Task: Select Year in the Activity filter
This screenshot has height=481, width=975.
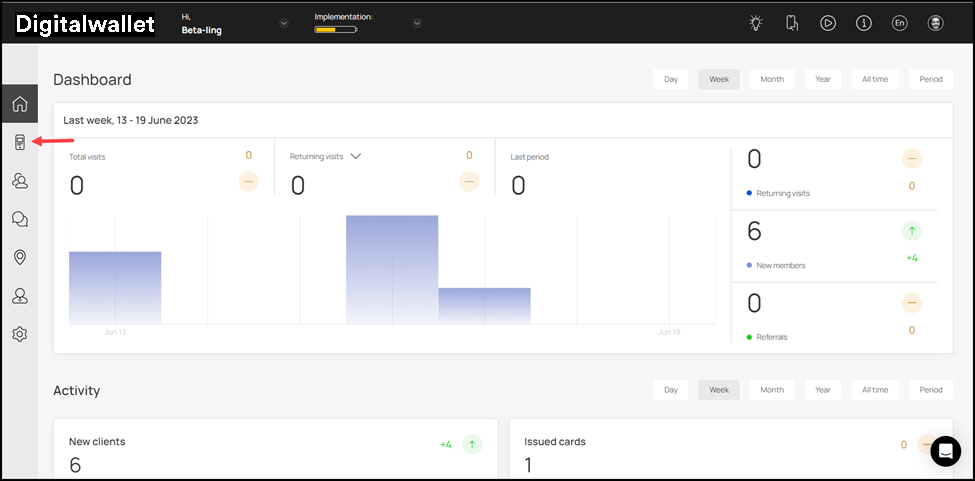Action: coord(822,390)
